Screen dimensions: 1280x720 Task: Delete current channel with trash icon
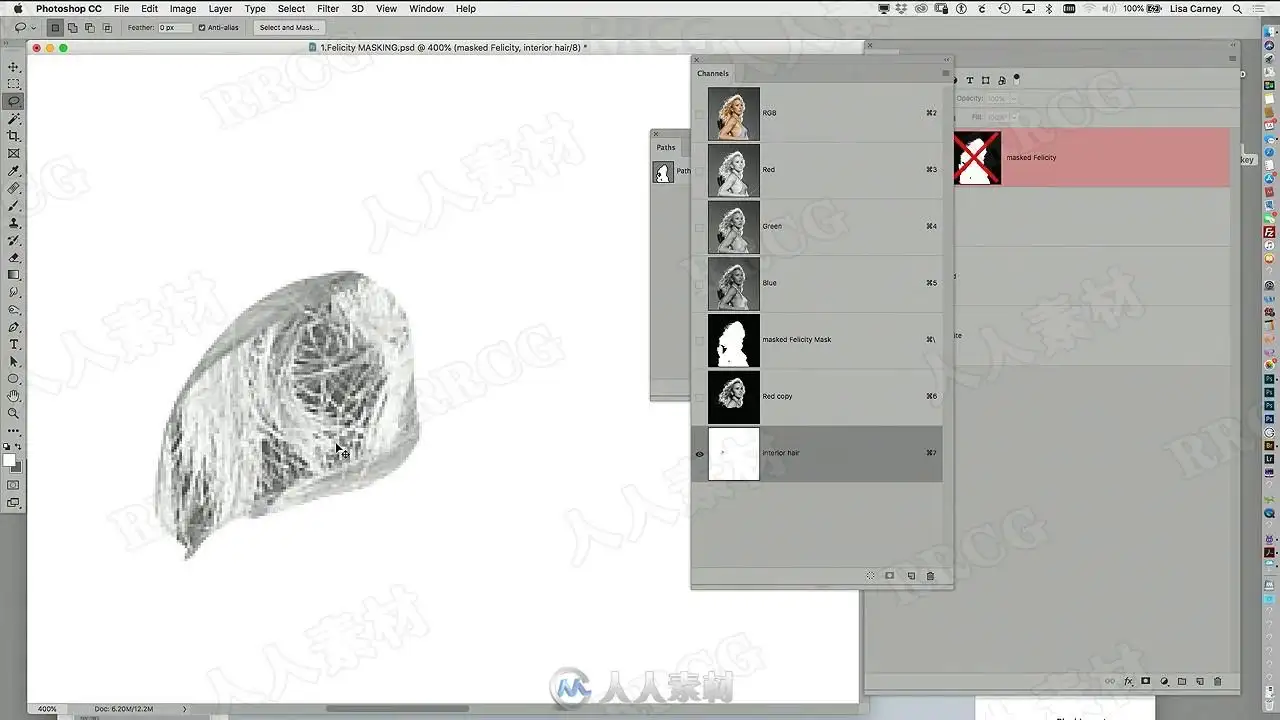[930, 576]
